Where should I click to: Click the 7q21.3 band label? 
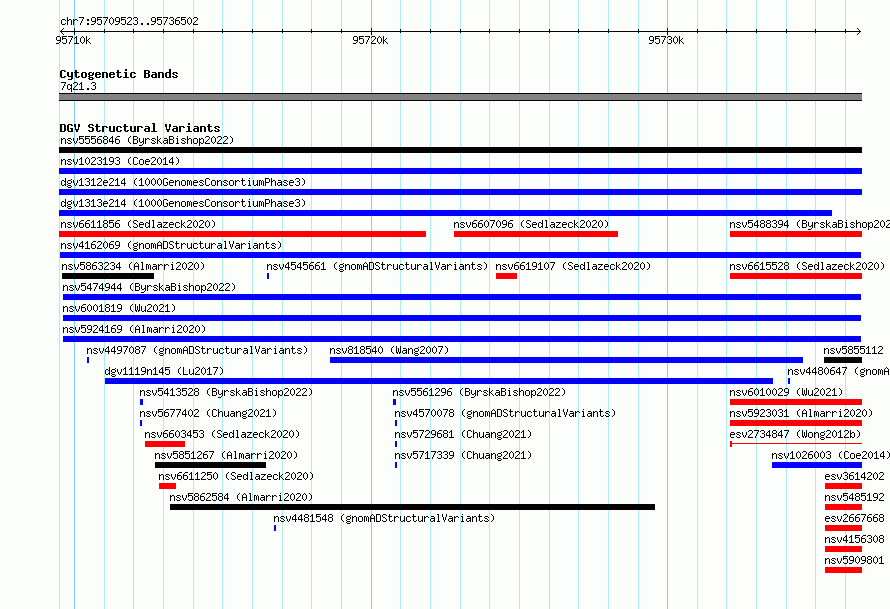78,86
